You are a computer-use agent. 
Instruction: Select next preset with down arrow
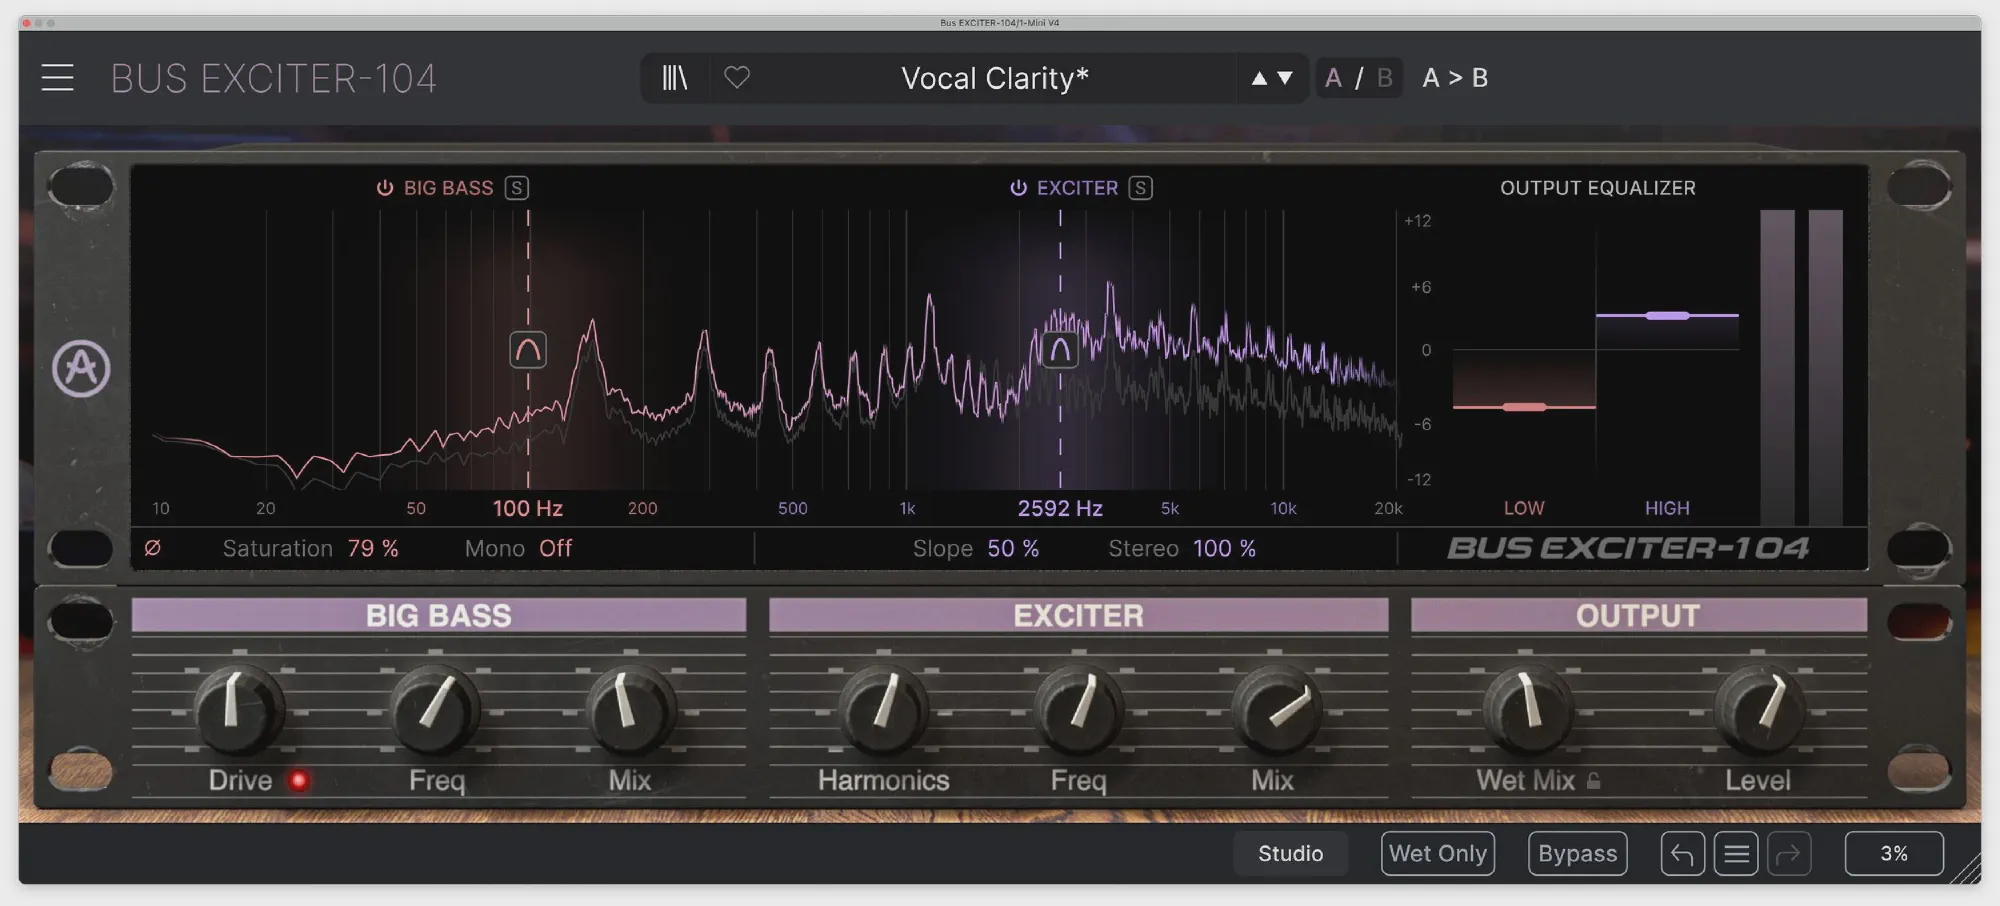point(1286,78)
